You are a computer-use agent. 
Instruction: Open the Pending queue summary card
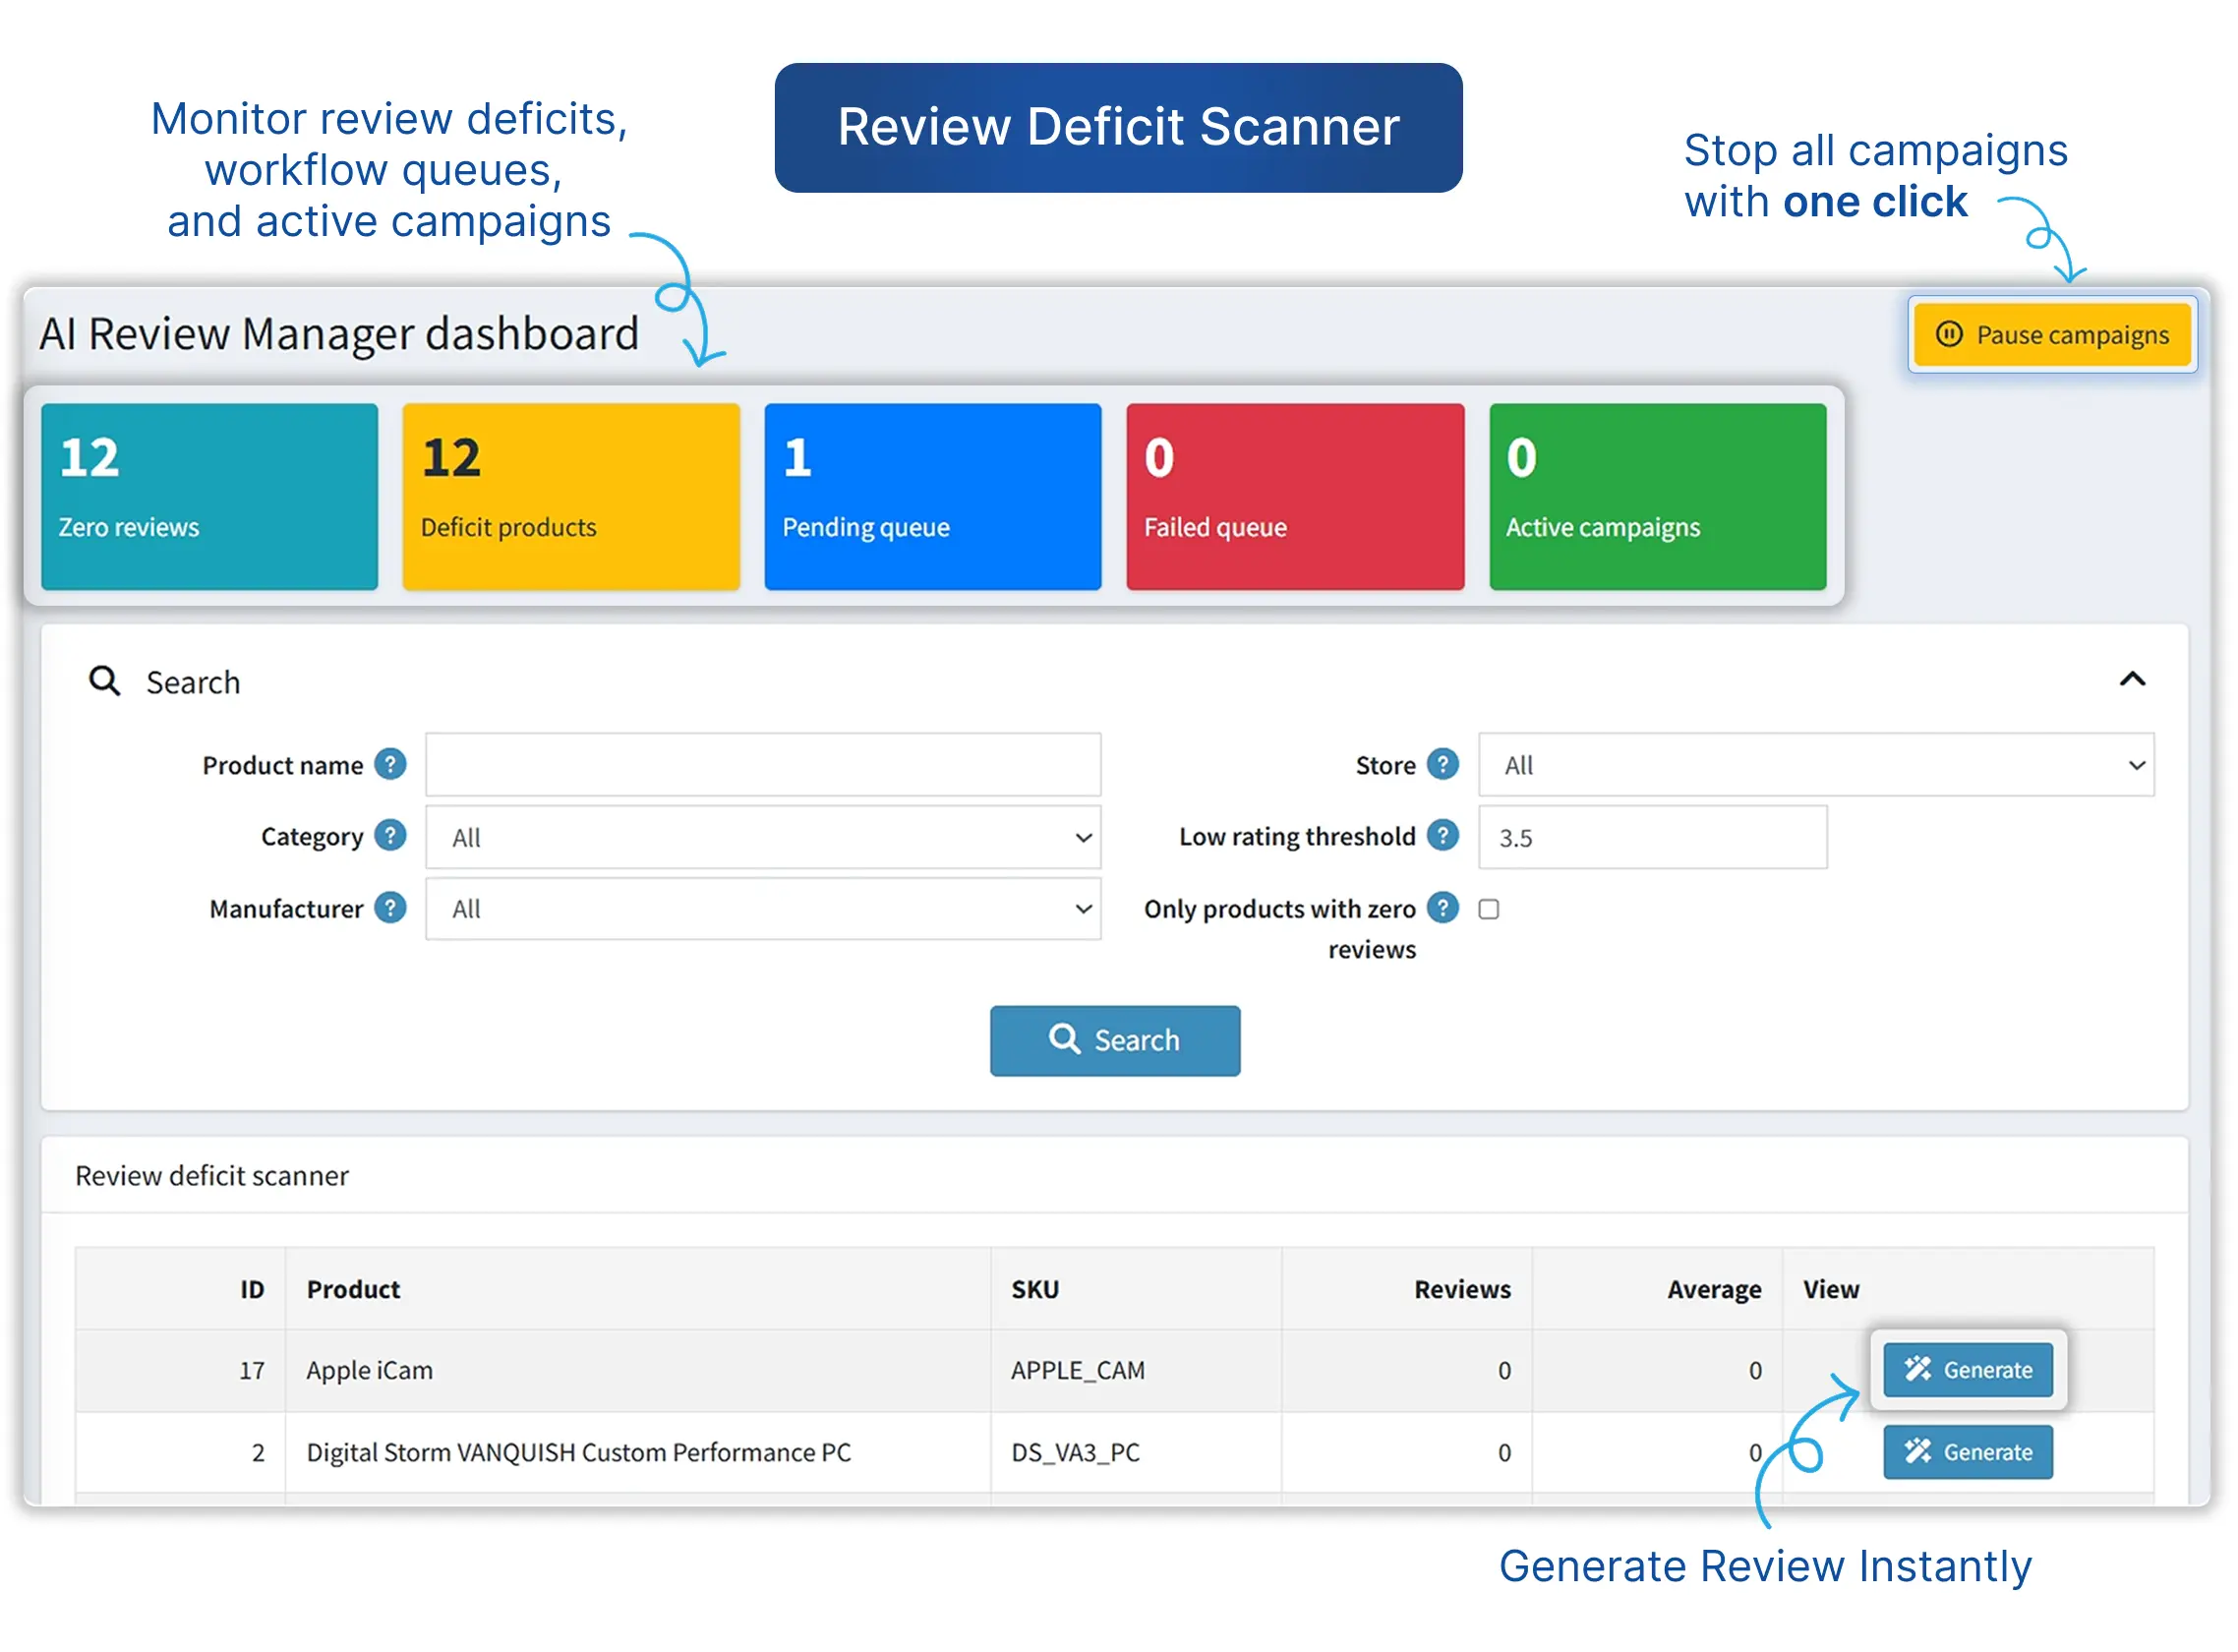coord(932,496)
